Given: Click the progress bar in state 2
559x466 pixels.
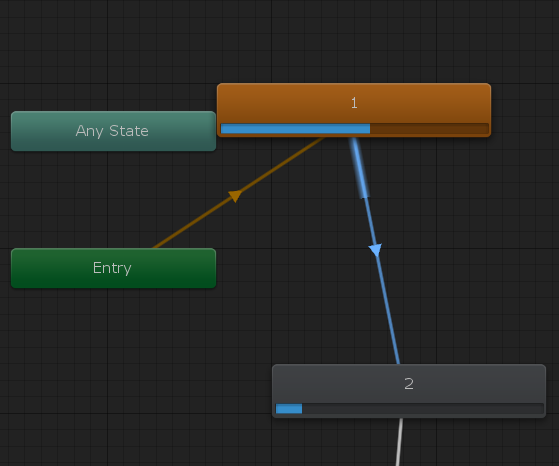Looking at the screenshot, I should [410, 409].
